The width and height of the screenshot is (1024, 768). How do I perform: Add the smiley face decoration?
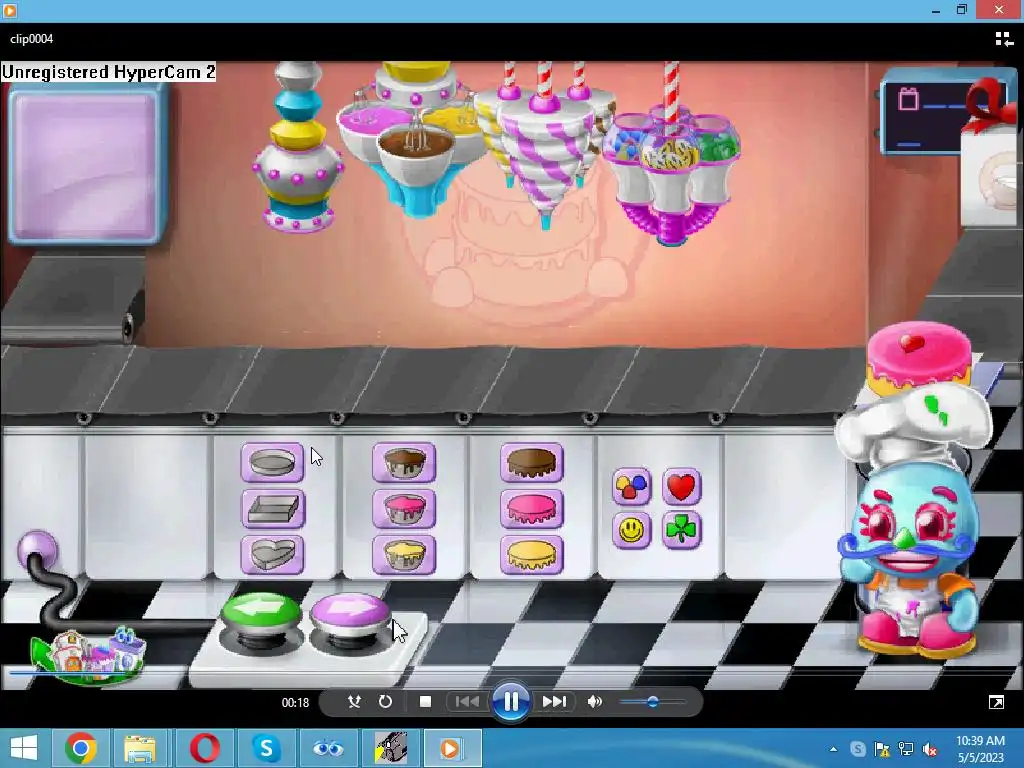tap(632, 530)
